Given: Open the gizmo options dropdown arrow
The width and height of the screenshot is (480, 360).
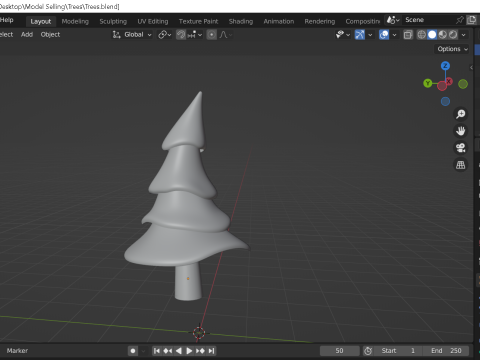Looking at the screenshot, I should [370, 35].
